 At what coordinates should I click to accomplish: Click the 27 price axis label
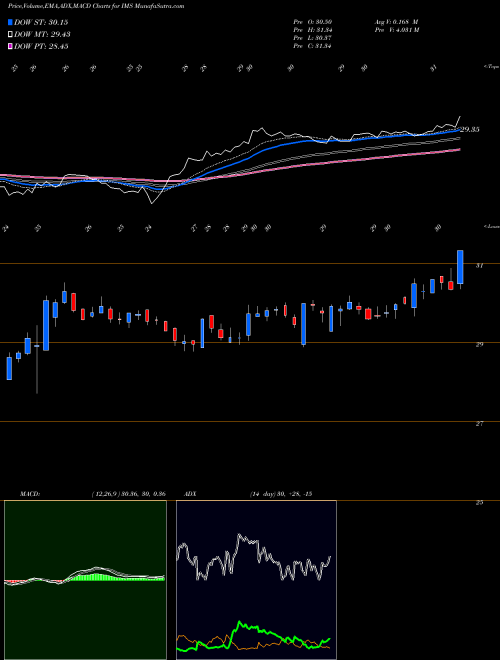[x=479, y=423]
